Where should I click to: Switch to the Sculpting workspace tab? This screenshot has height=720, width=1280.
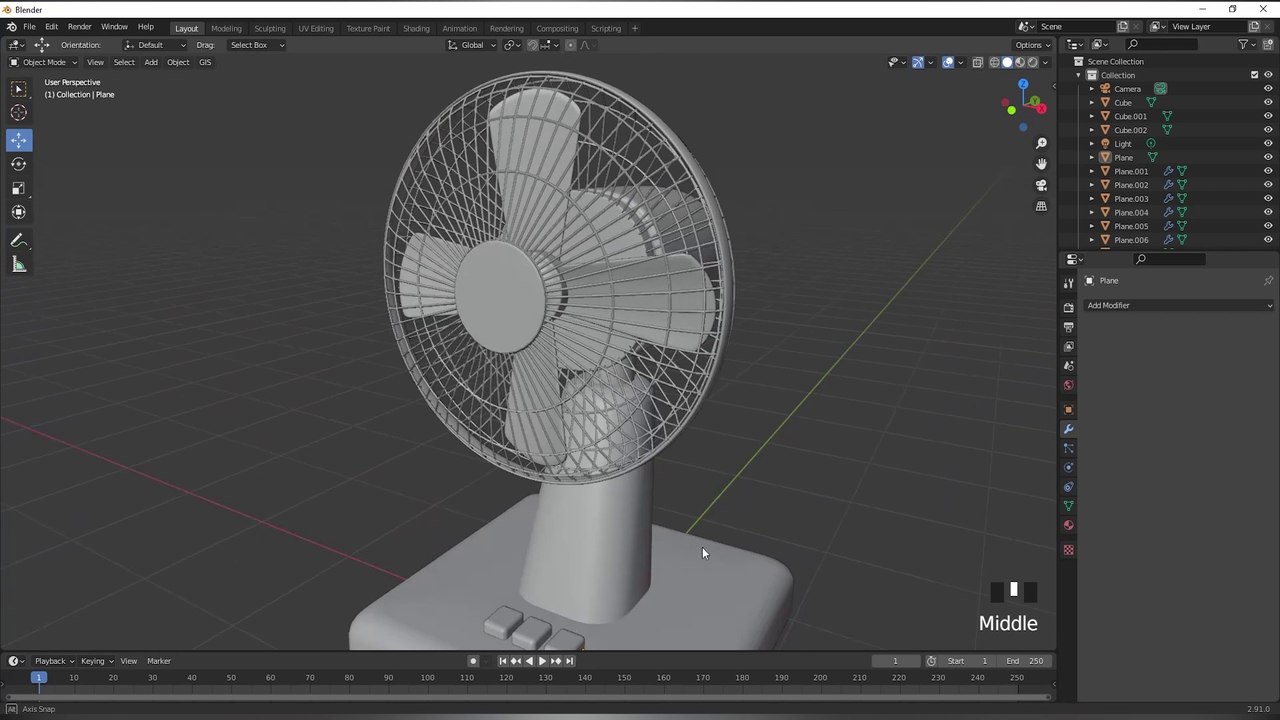point(269,28)
